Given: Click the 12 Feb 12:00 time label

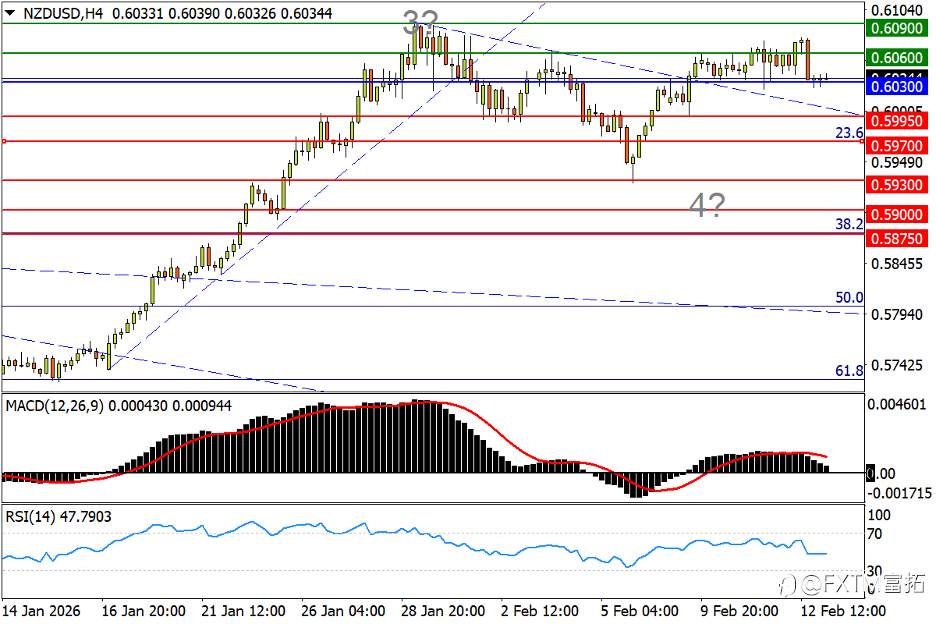Looking at the screenshot, I should click(x=843, y=611).
